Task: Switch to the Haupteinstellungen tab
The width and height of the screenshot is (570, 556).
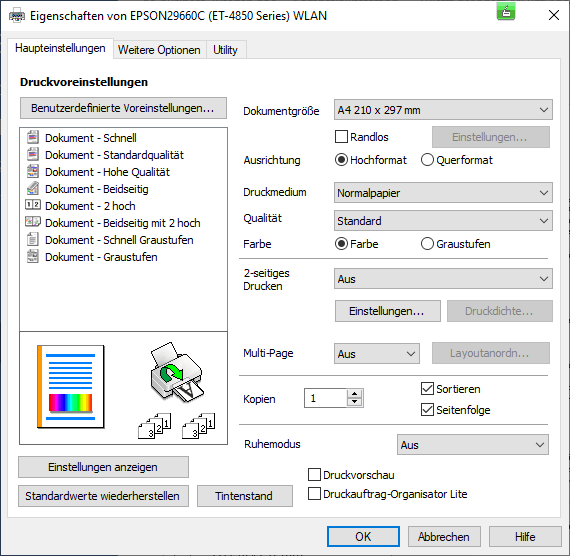Action: [60, 48]
